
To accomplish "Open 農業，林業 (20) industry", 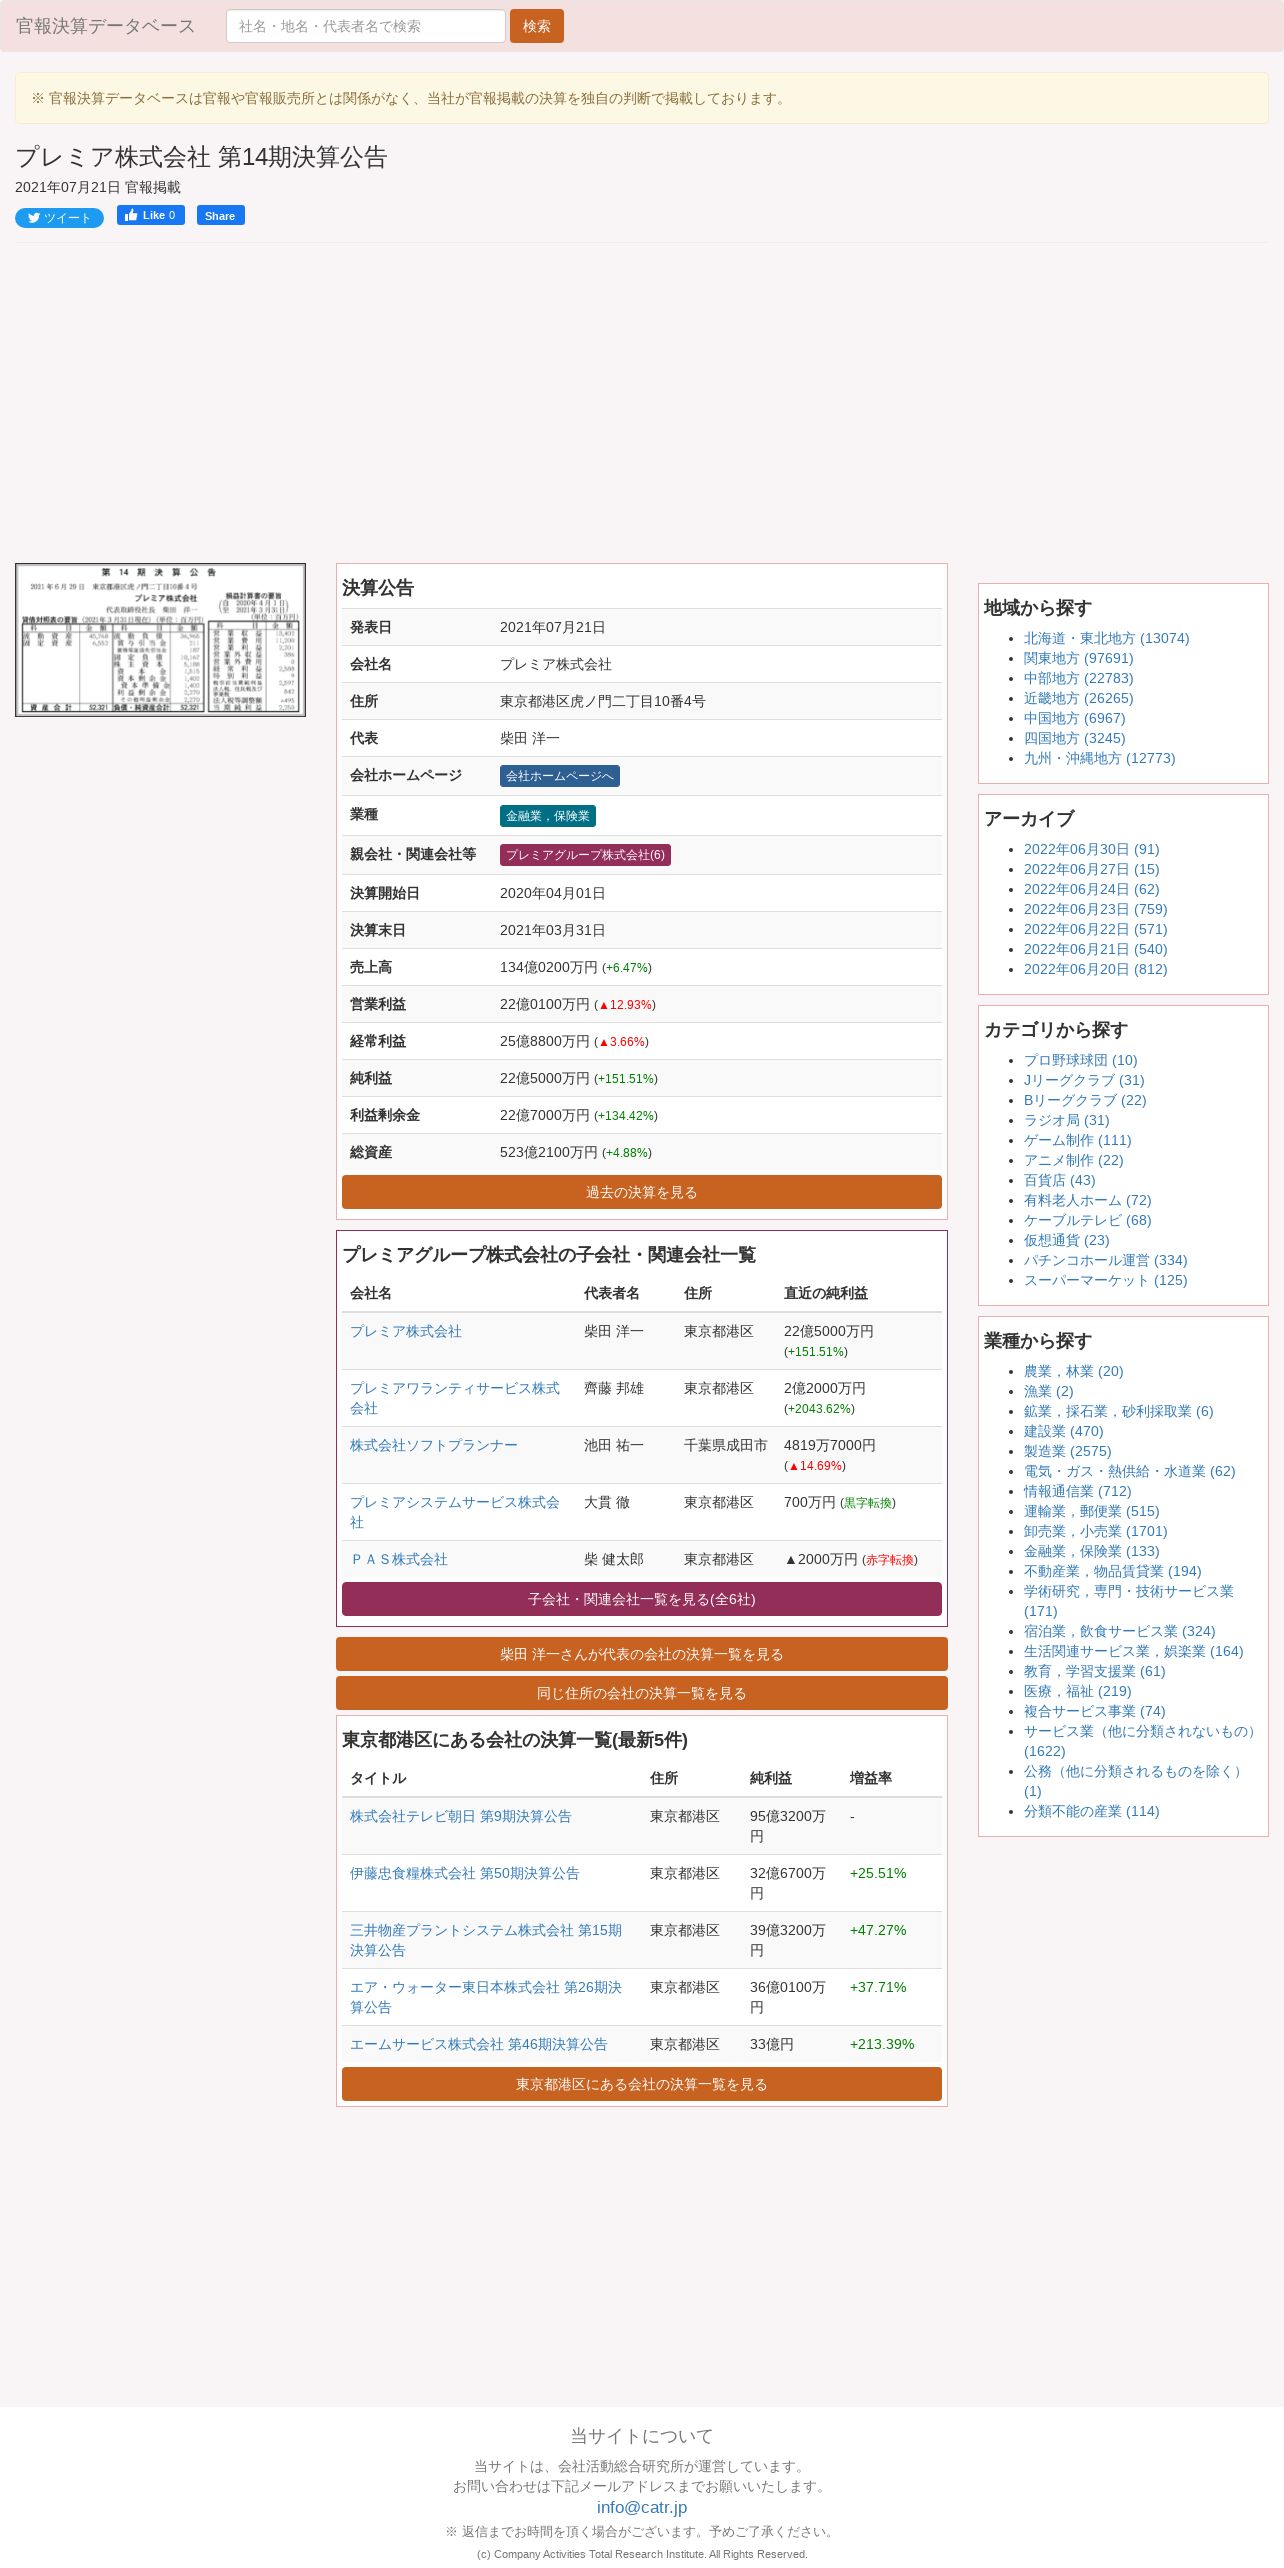I will tap(1073, 1371).
